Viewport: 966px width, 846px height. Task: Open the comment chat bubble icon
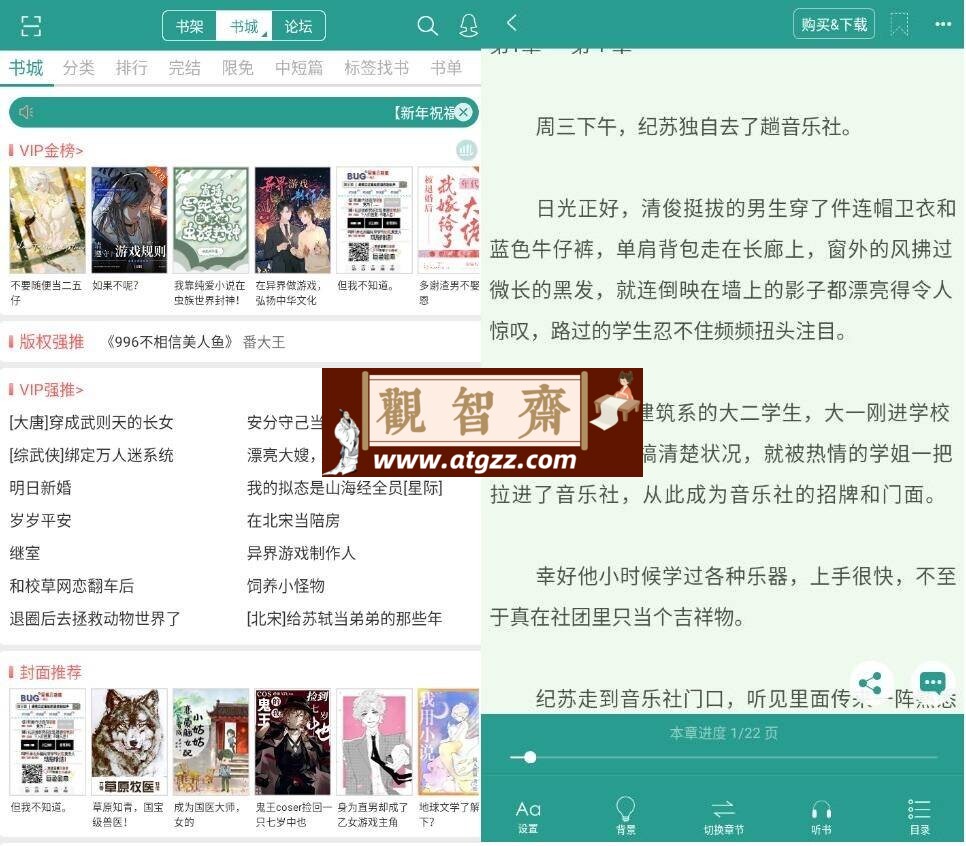932,683
